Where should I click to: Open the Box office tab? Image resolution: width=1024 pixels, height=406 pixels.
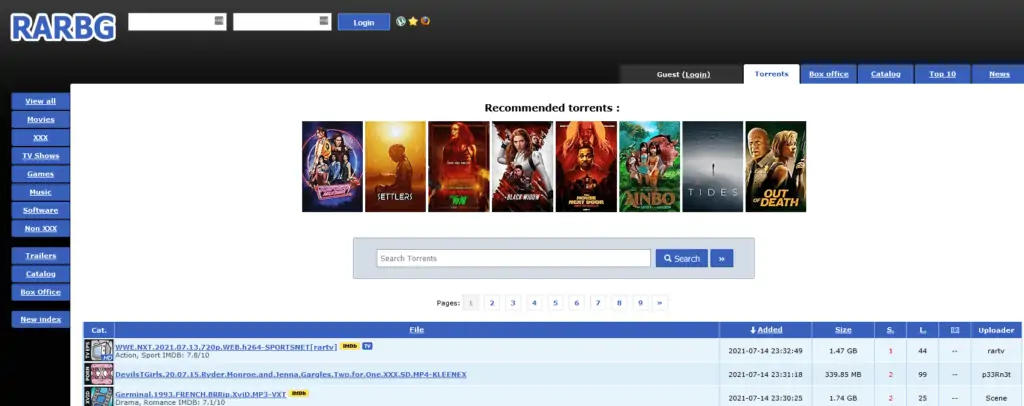[x=829, y=74]
